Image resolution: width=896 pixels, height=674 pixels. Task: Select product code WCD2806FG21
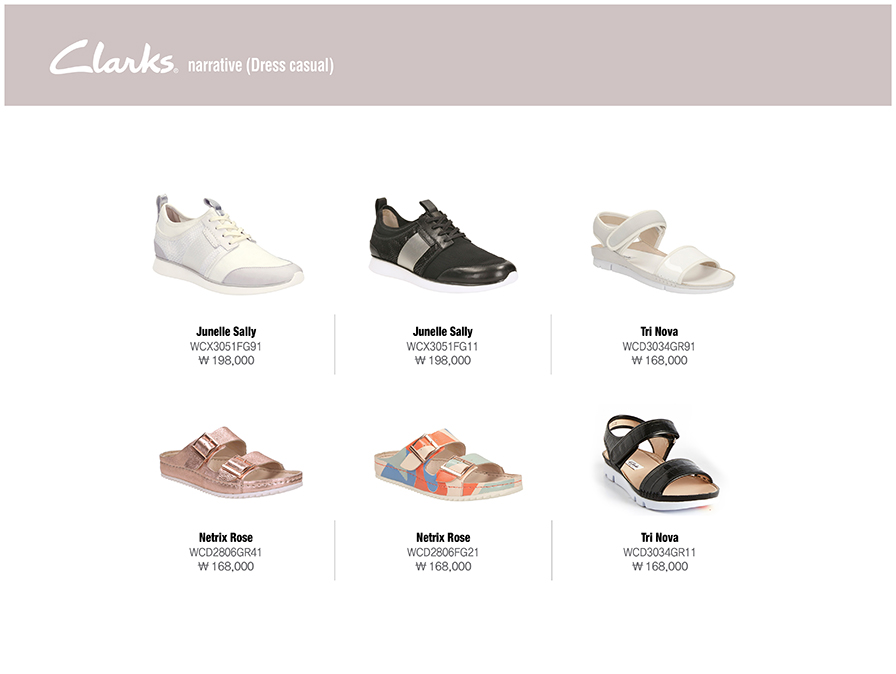[443, 552]
